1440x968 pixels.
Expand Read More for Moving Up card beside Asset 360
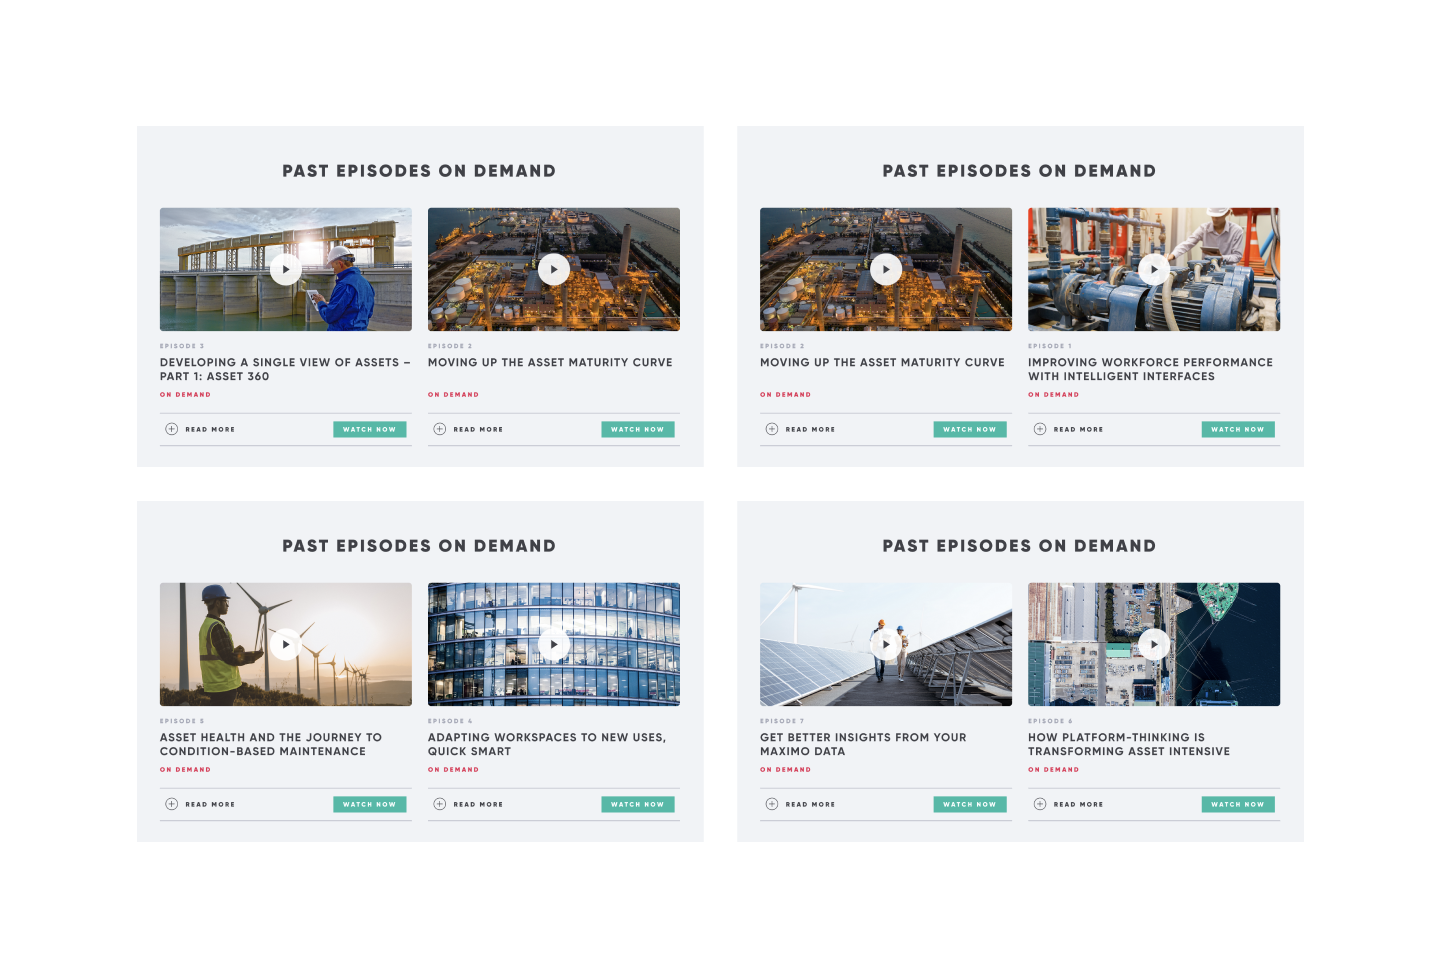(x=468, y=429)
